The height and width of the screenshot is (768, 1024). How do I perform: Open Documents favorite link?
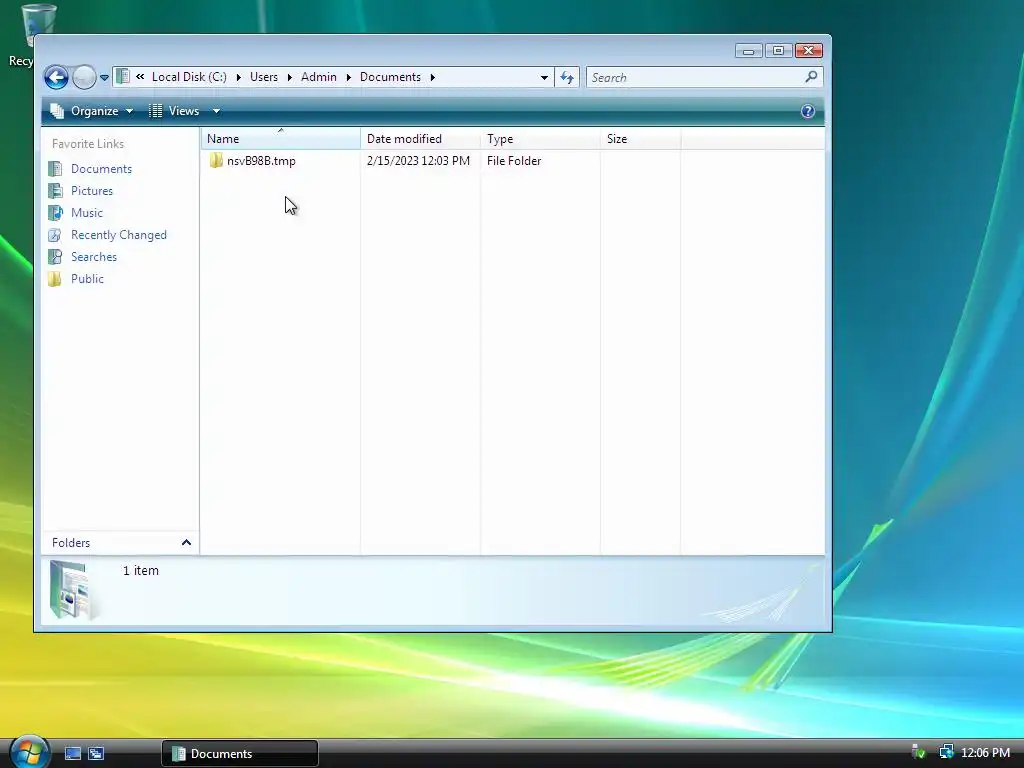101,168
